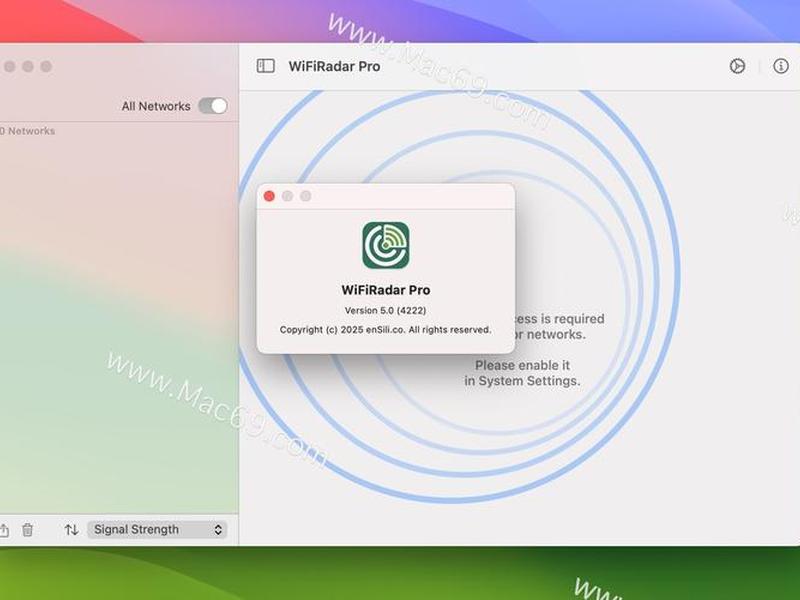
Task: Share networks with the share icon
Action: coord(4,530)
